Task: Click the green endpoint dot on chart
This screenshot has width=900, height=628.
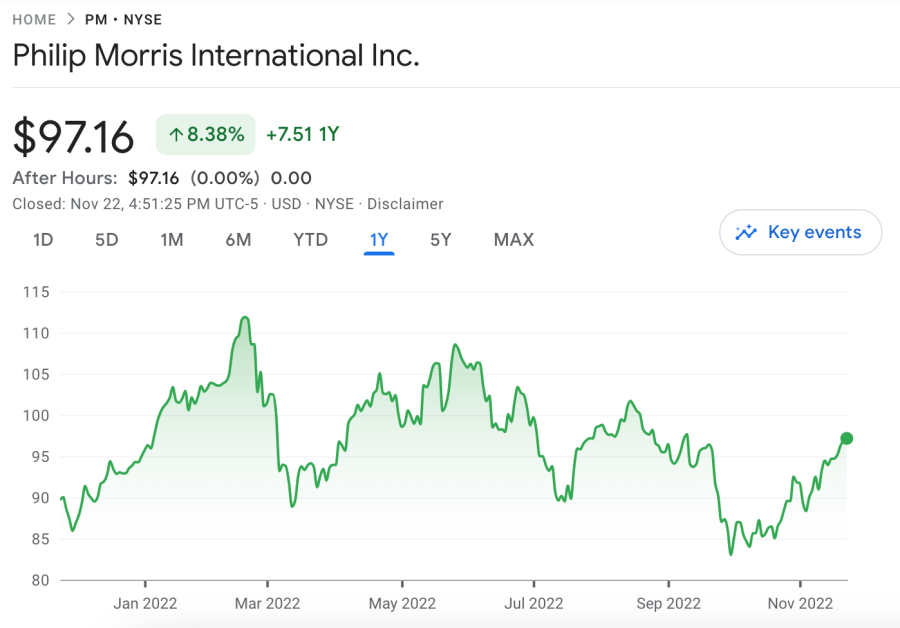Action: [847, 438]
